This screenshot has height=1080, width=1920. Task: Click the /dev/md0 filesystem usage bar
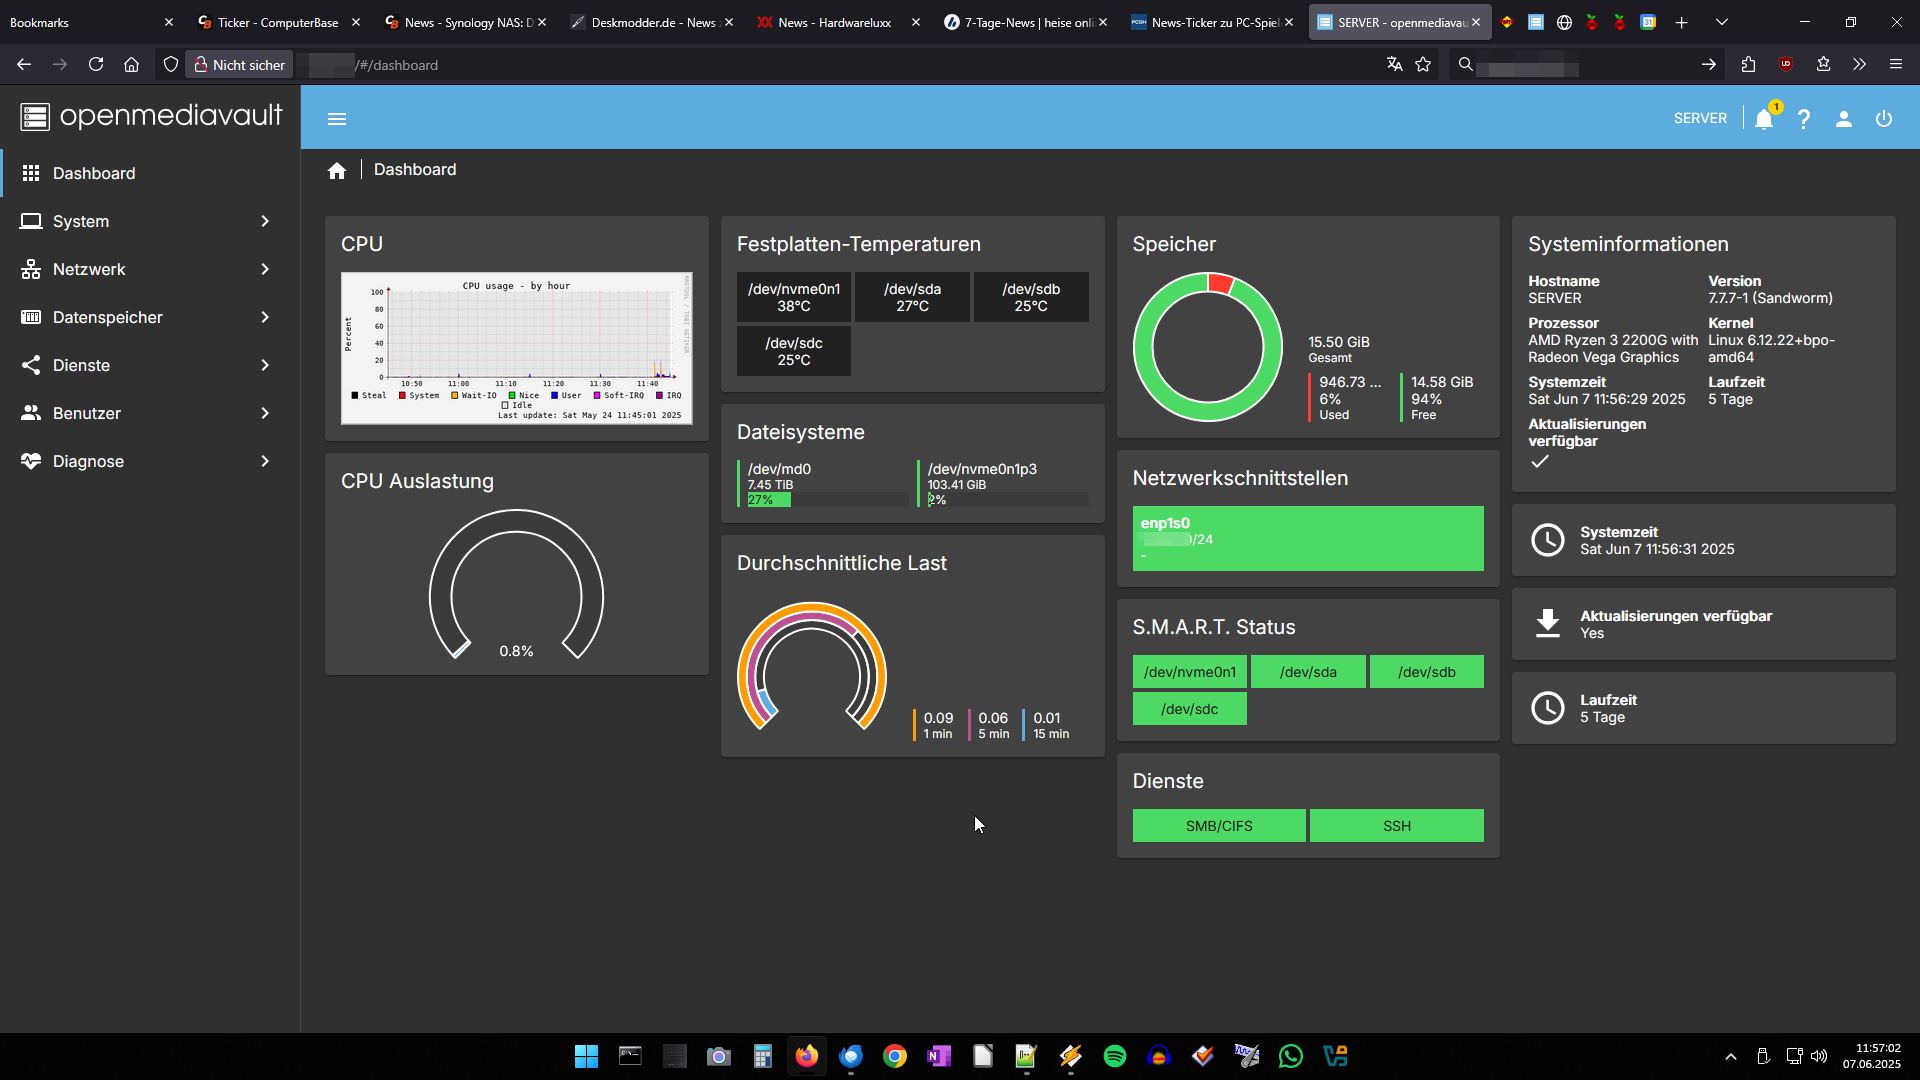[x=826, y=500]
